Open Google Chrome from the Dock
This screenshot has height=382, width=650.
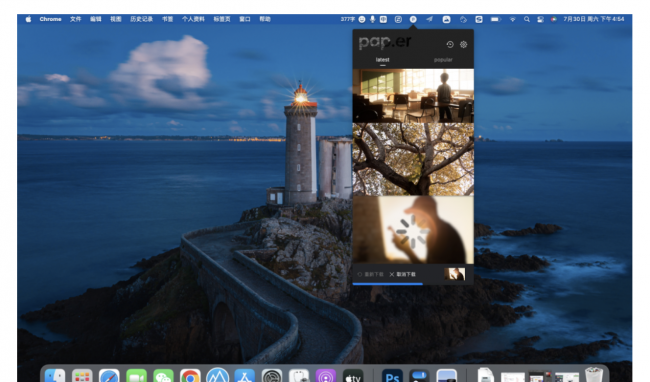[x=190, y=375]
